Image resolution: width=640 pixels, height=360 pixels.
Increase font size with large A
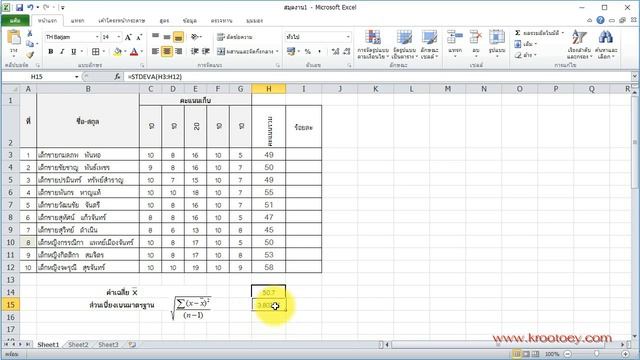tap(128, 37)
